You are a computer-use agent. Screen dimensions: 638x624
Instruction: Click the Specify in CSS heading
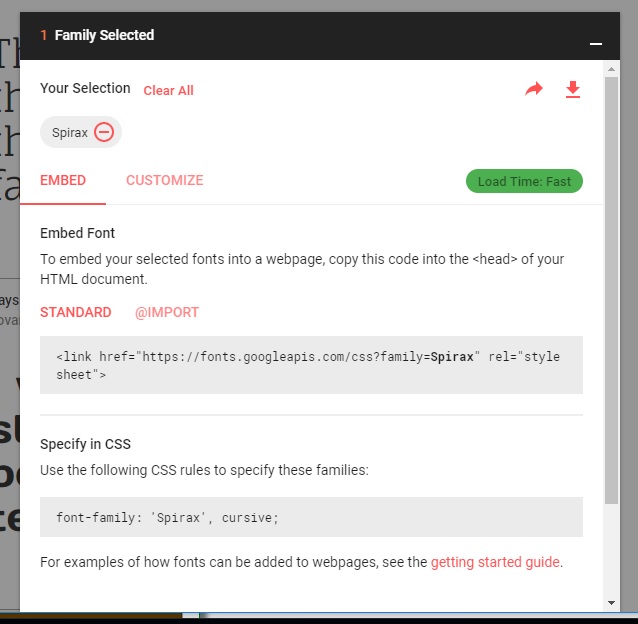coord(85,444)
